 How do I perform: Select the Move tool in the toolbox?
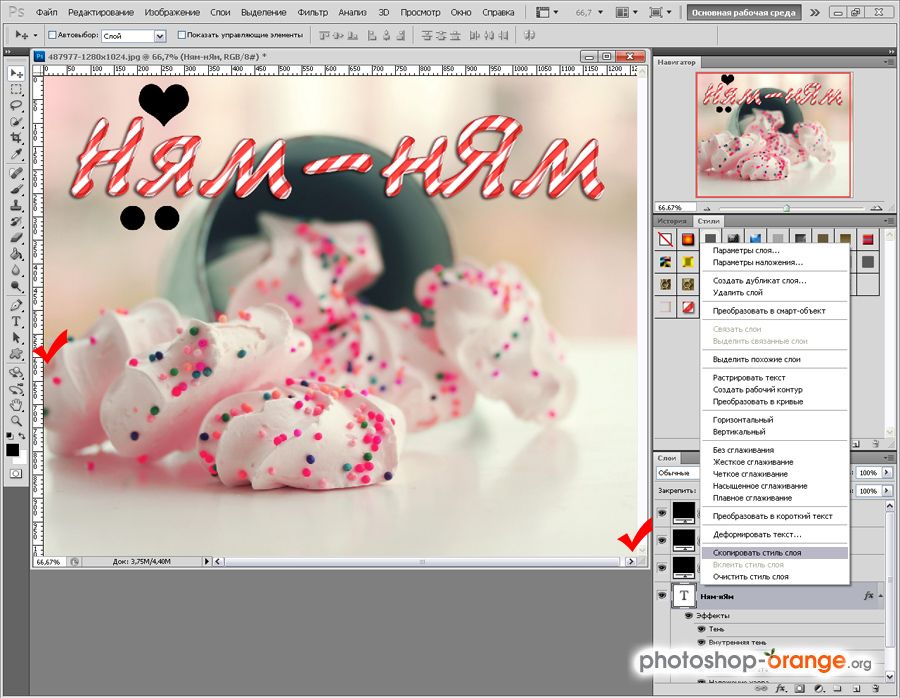(16, 73)
